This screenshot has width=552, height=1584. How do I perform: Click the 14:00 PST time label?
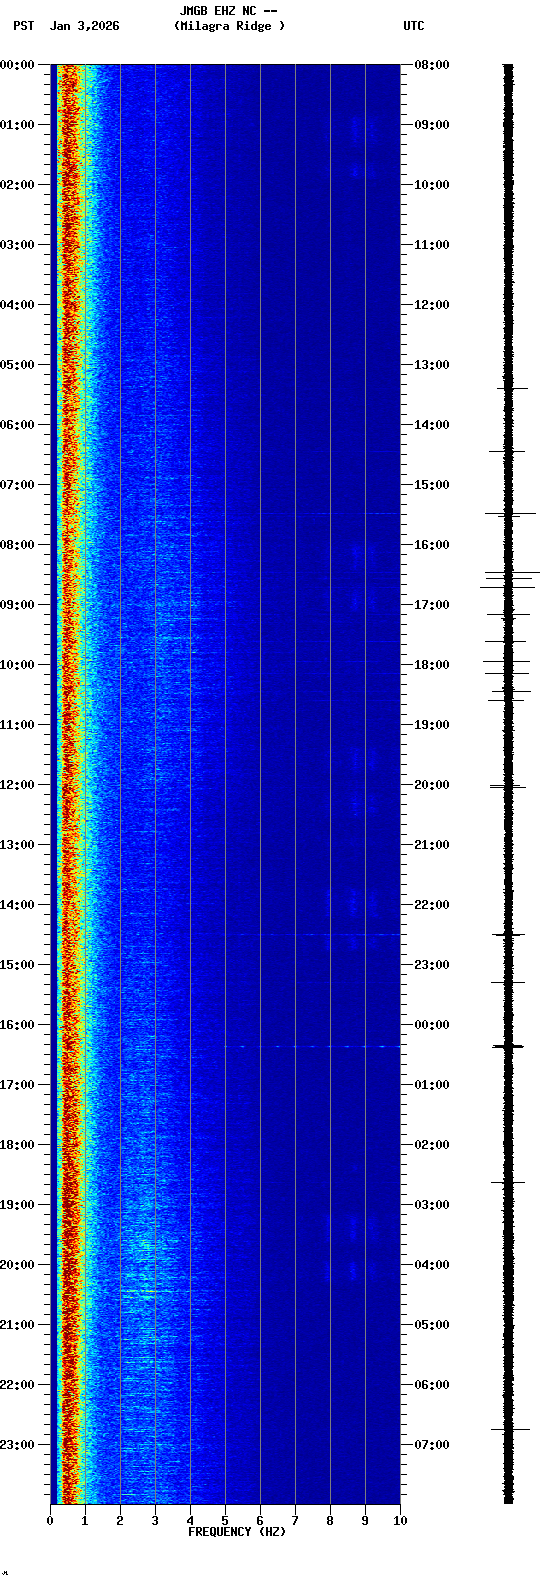tap(18, 905)
